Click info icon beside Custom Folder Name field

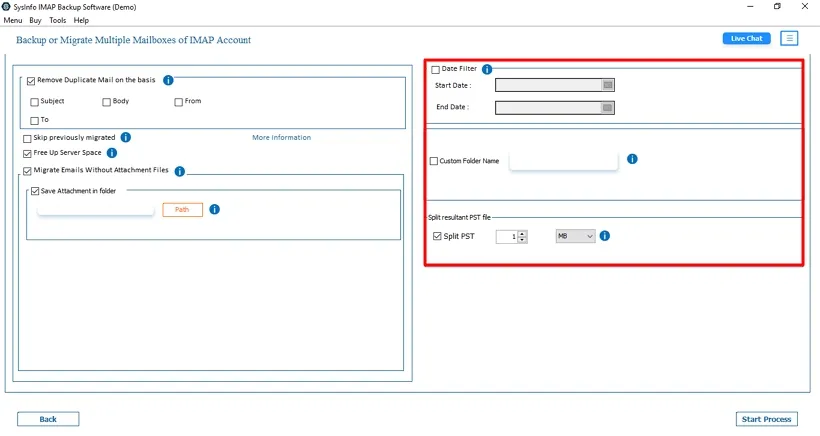point(632,159)
